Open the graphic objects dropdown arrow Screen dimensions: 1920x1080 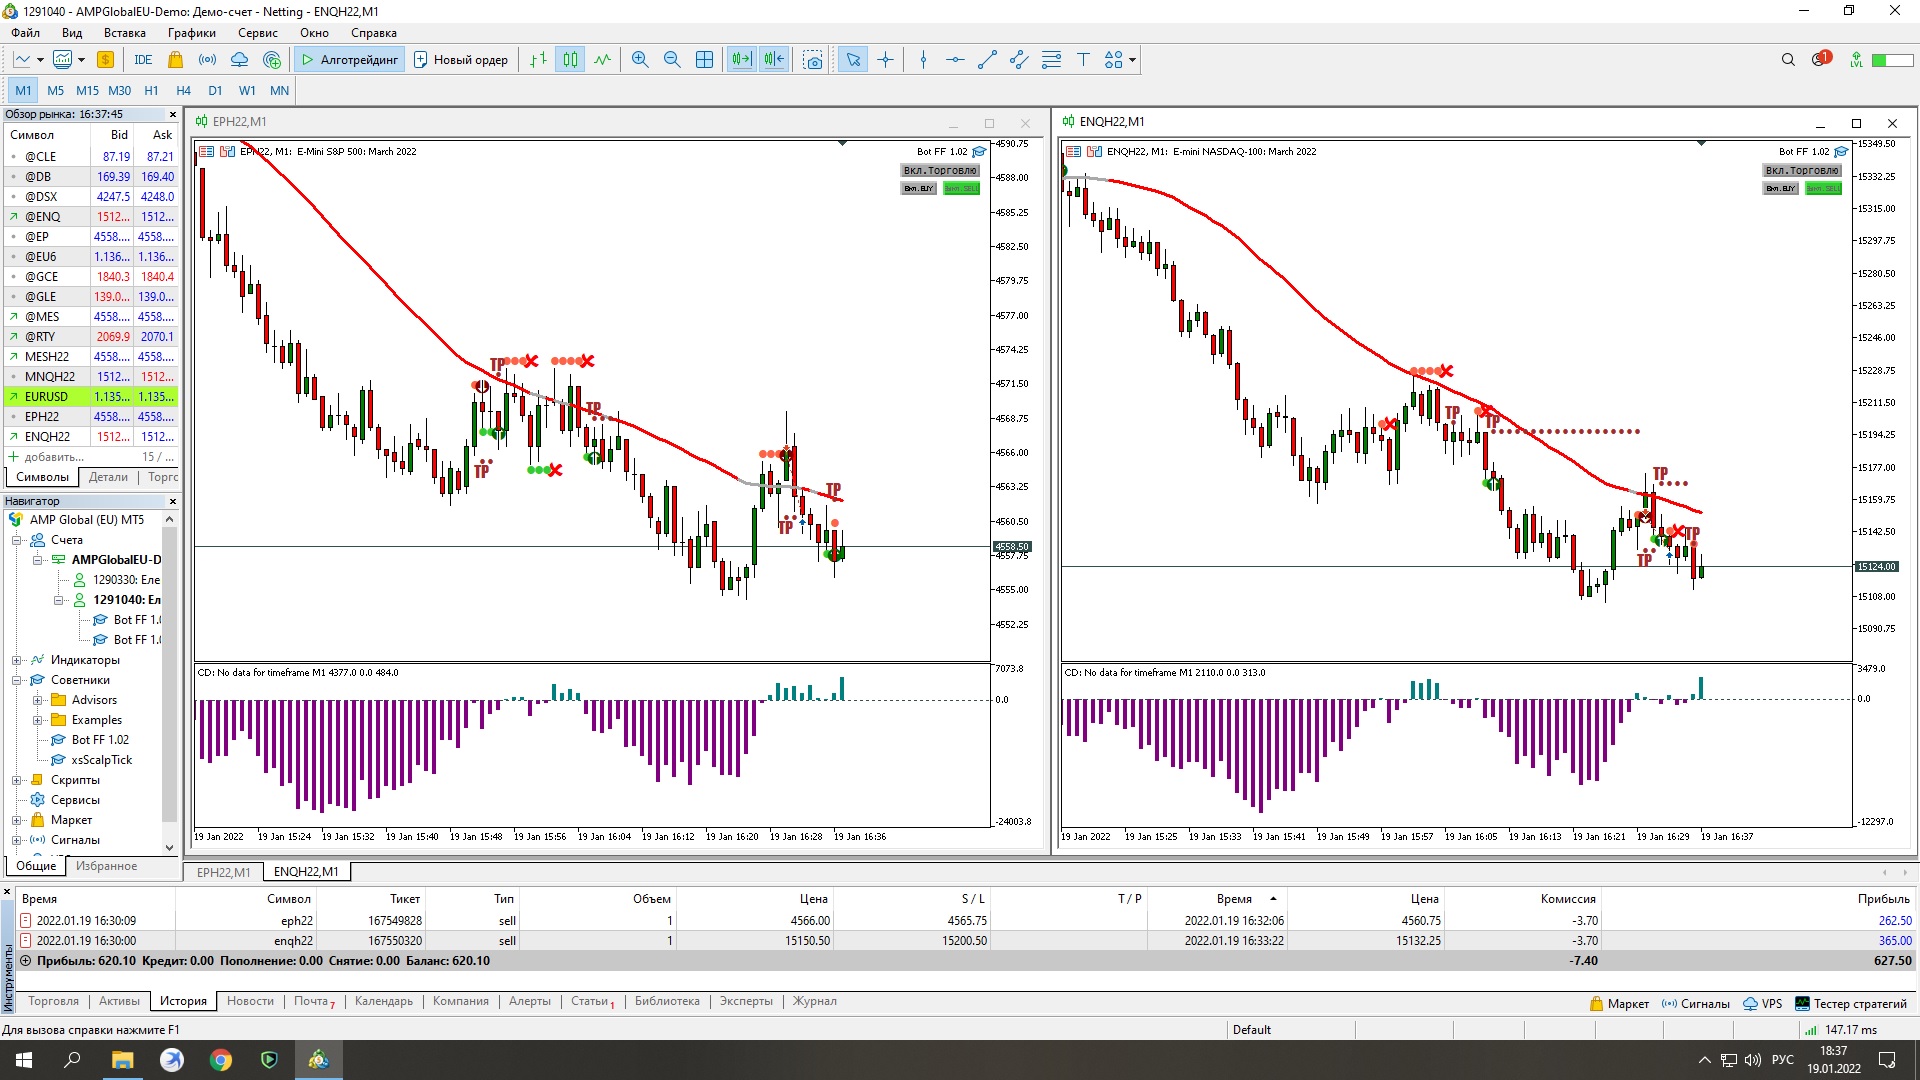(1132, 60)
